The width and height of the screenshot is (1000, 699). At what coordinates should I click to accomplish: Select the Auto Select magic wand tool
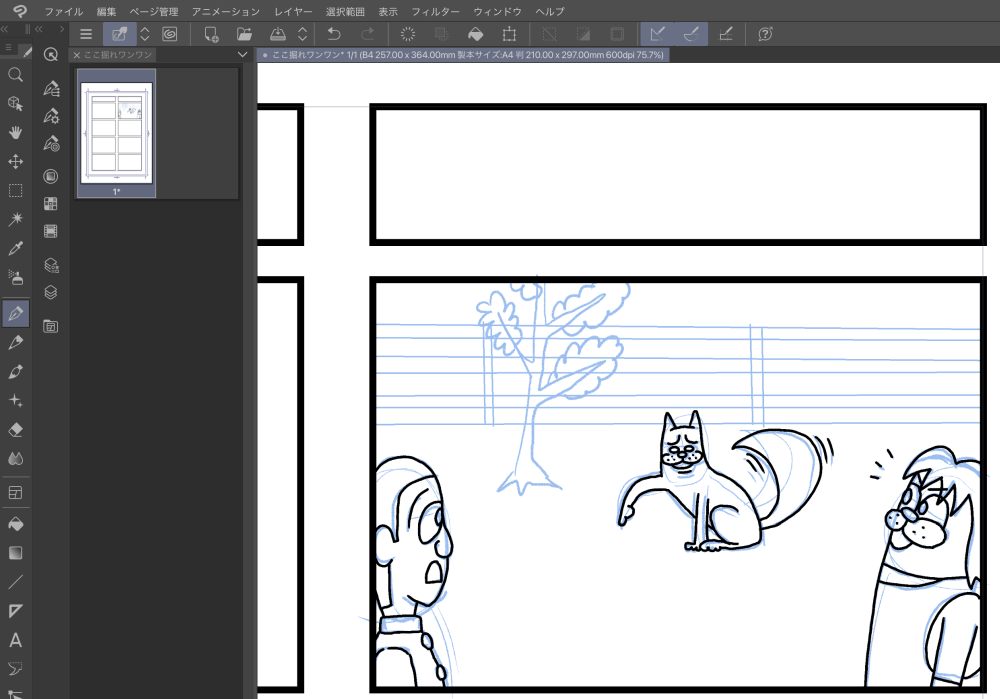[15, 219]
